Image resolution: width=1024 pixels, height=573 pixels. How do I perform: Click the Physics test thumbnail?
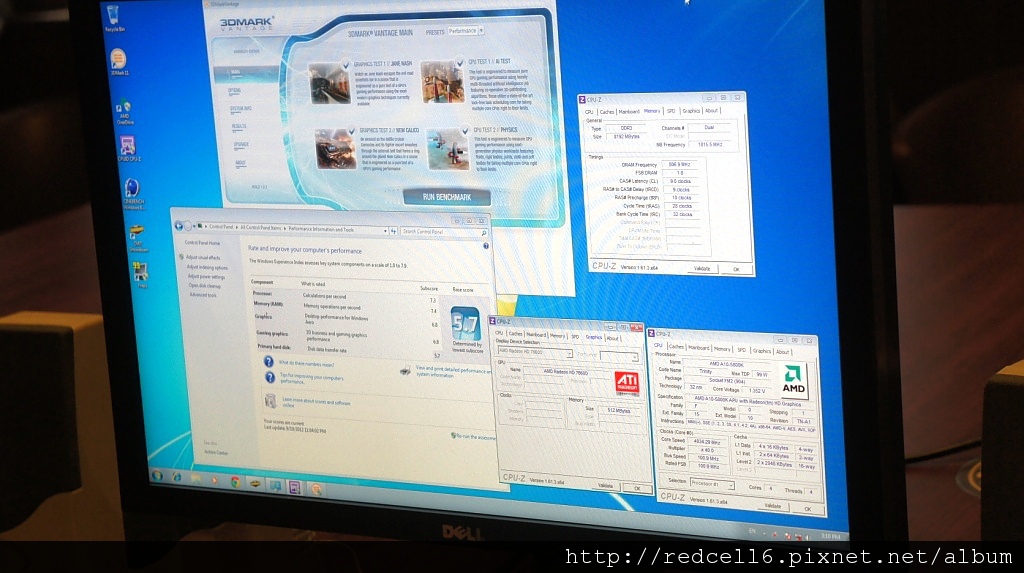coord(448,149)
